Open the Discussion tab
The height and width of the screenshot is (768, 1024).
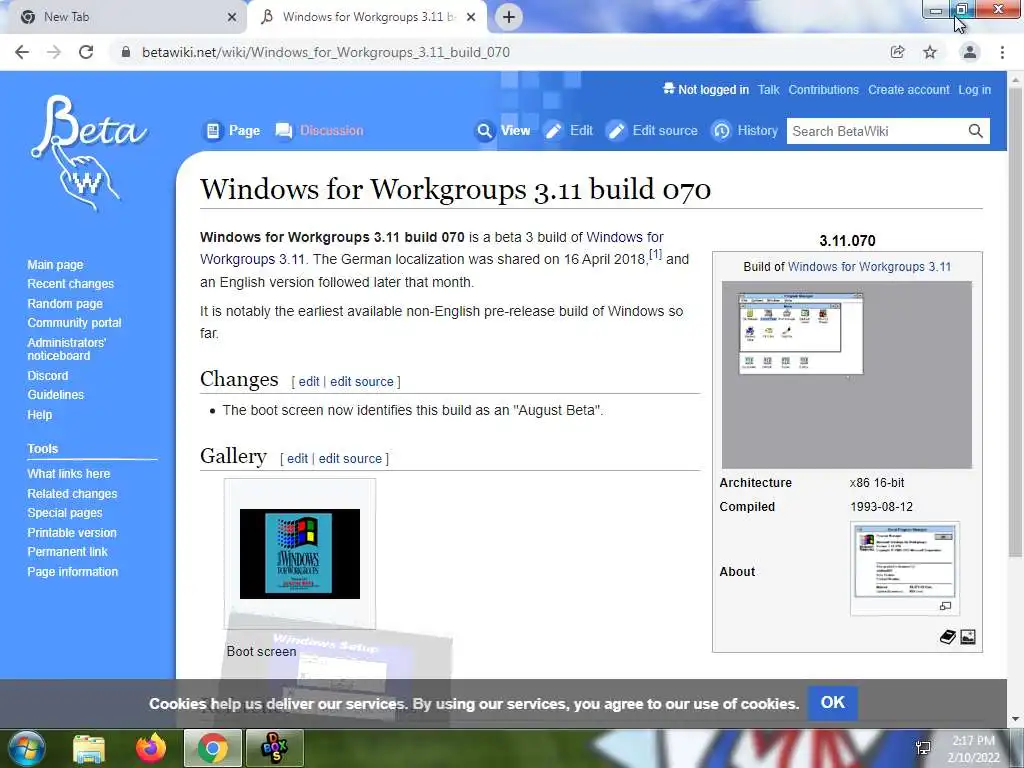point(319,131)
